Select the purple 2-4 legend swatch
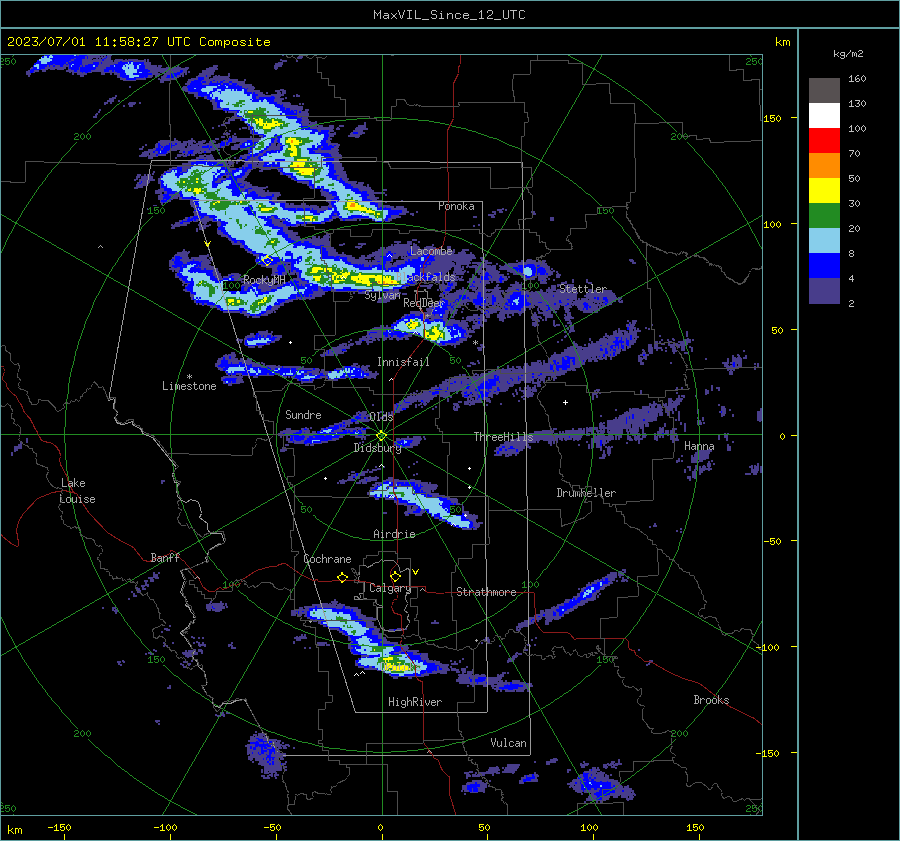This screenshot has width=900, height=841. click(x=824, y=290)
